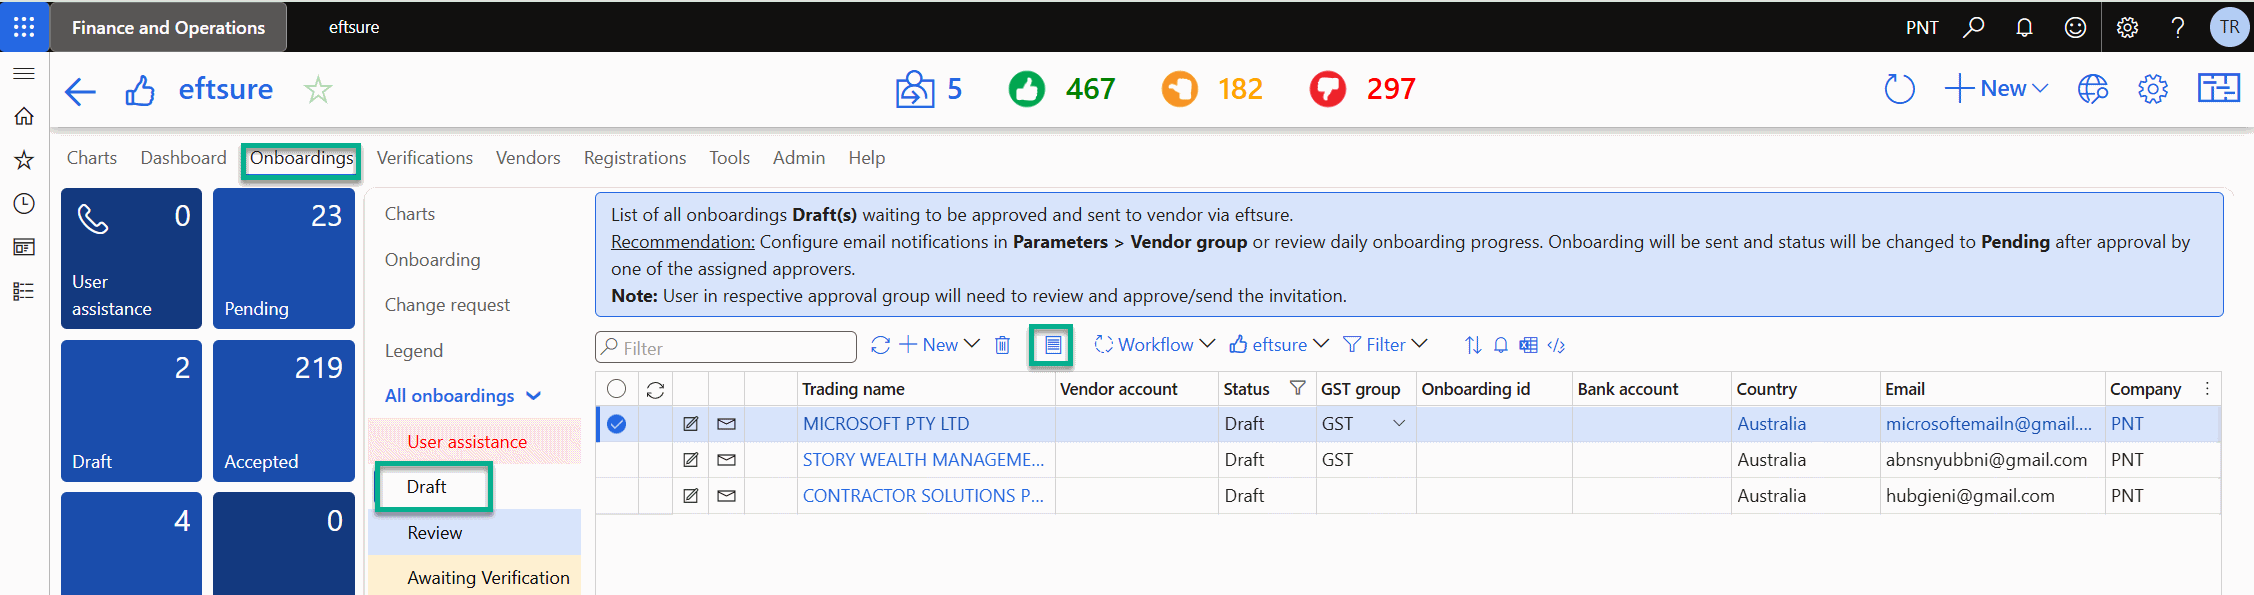Select Review in onboardings list

(x=474, y=533)
